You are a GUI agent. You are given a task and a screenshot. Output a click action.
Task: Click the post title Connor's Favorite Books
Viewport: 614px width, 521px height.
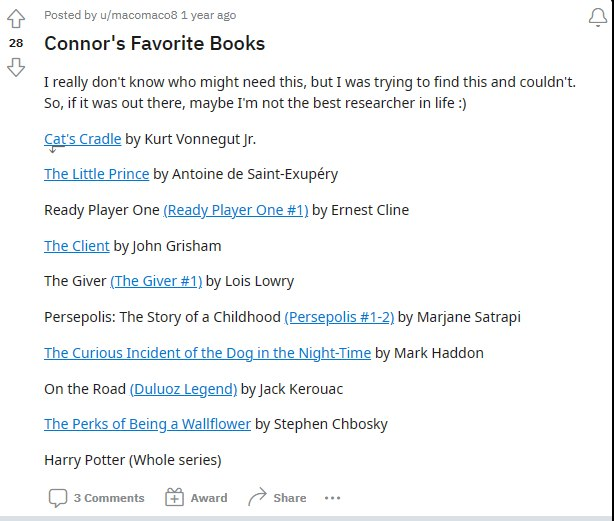click(154, 44)
